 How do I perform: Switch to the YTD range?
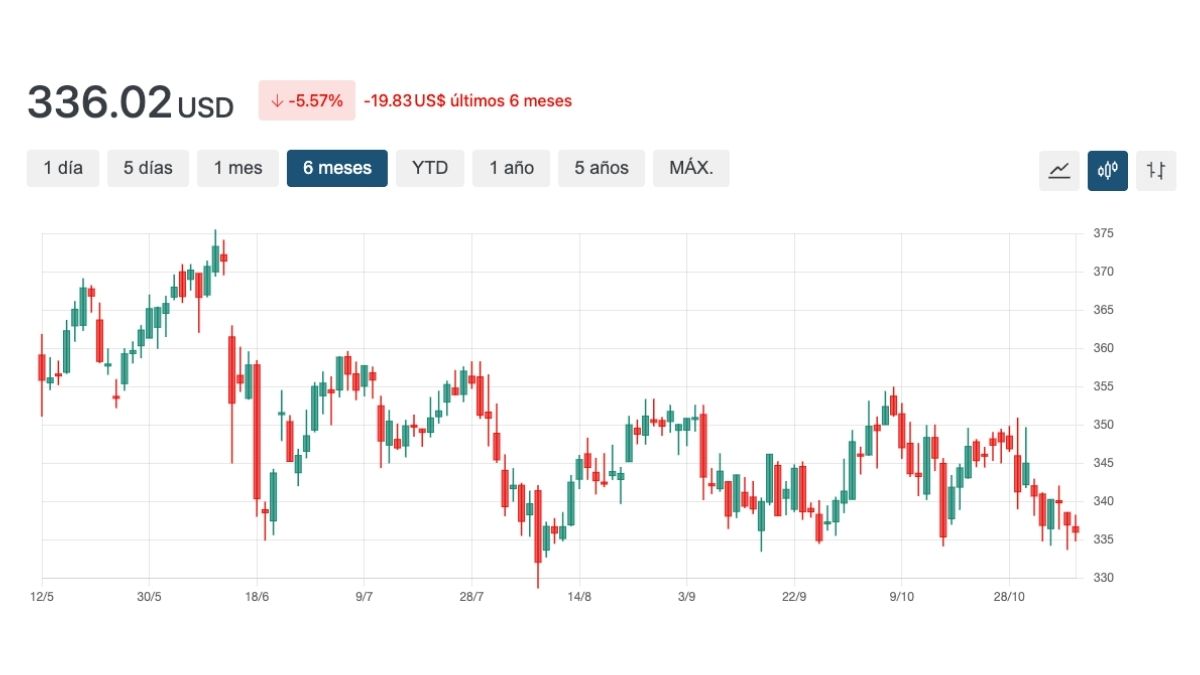tap(430, 168)
